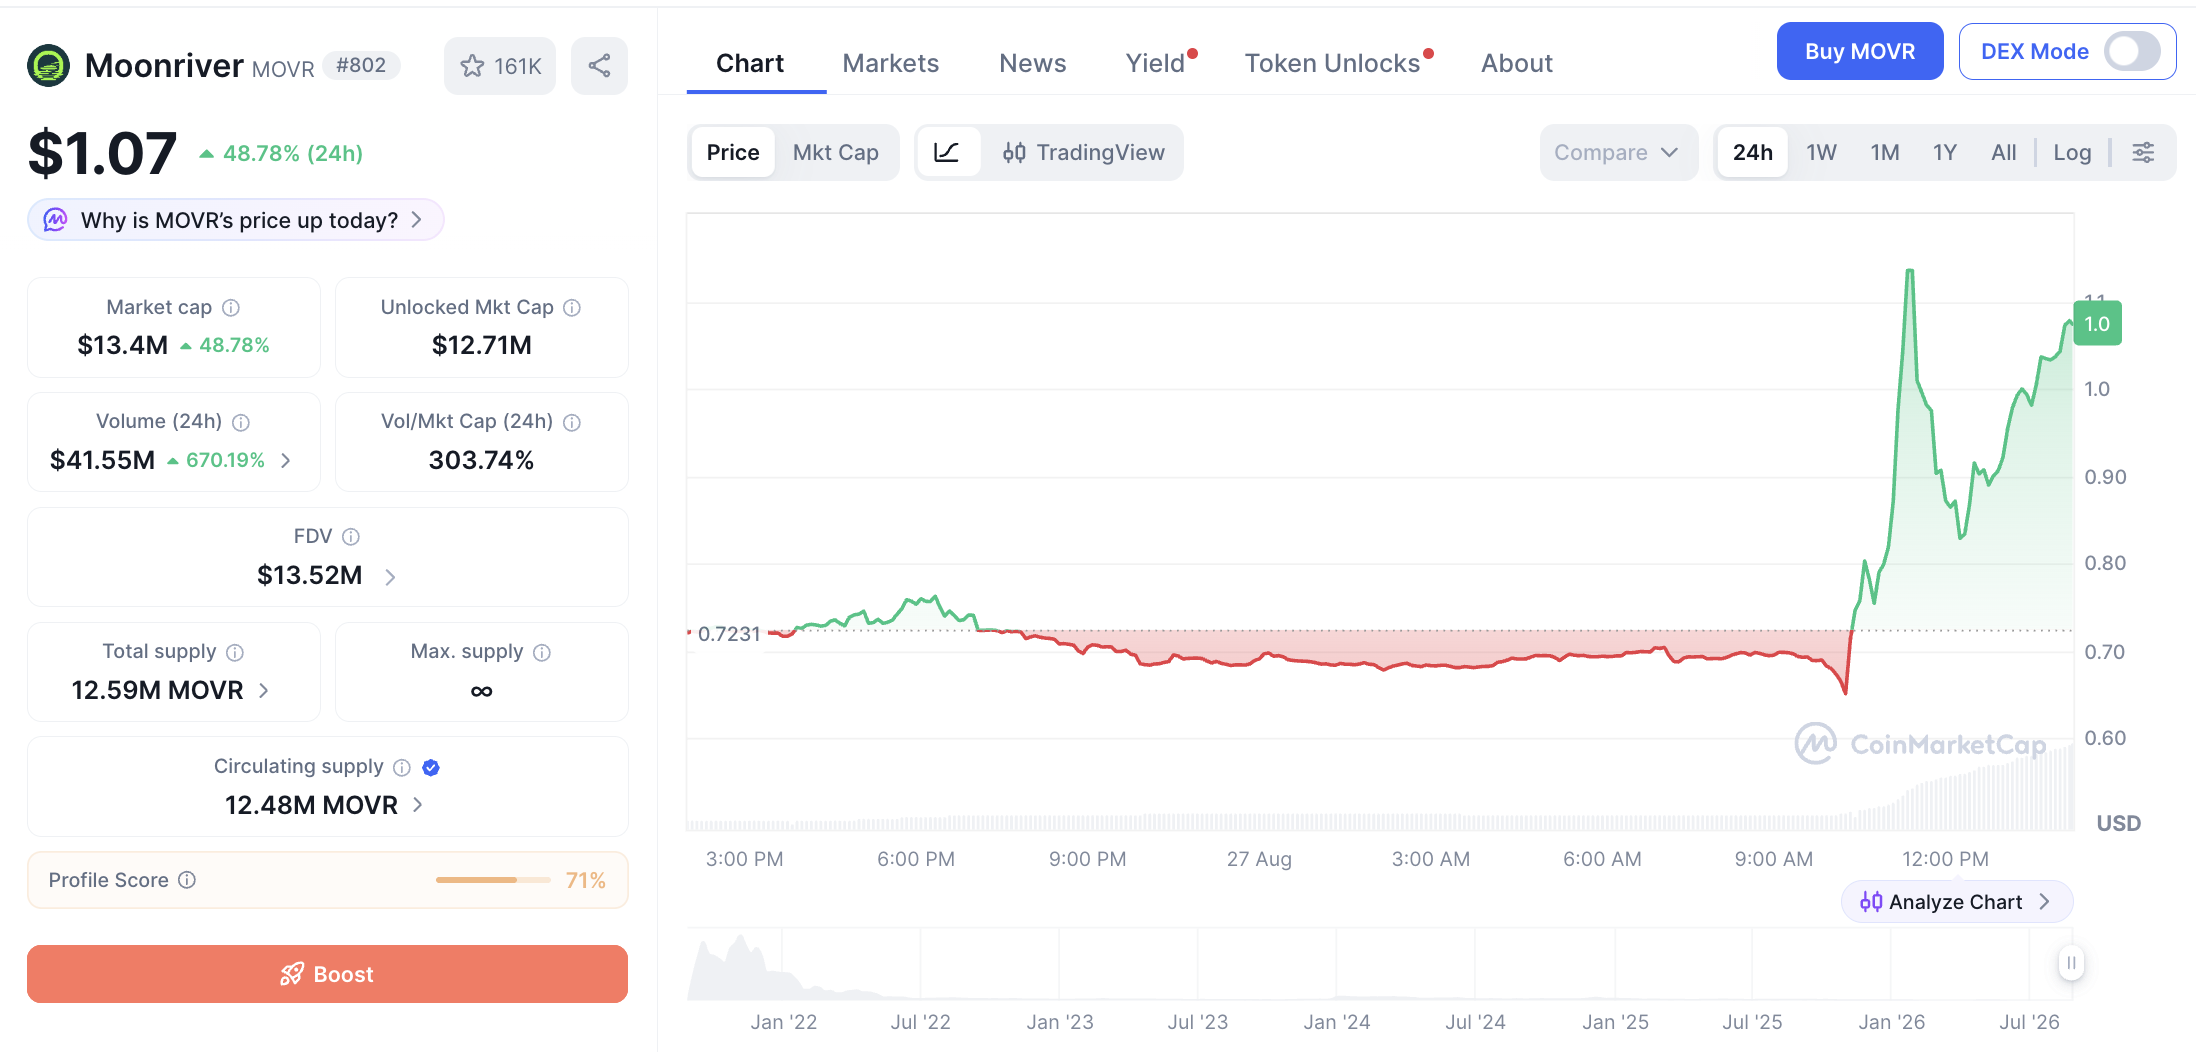Click the Buy MOVR button
This screenshot has width=2196, height=1052.
(x=1860, y=51)
